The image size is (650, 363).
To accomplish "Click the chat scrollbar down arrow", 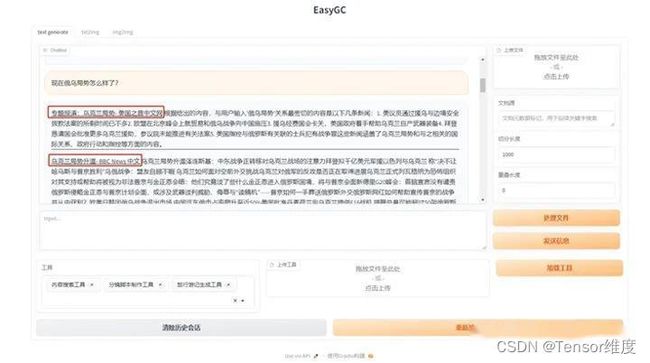I will 483,200.
